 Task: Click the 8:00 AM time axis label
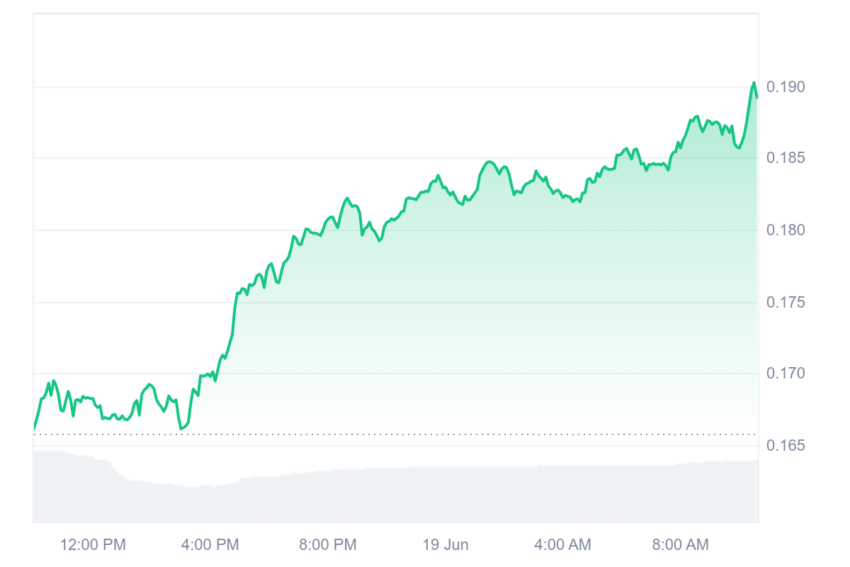tap(680, 545)
